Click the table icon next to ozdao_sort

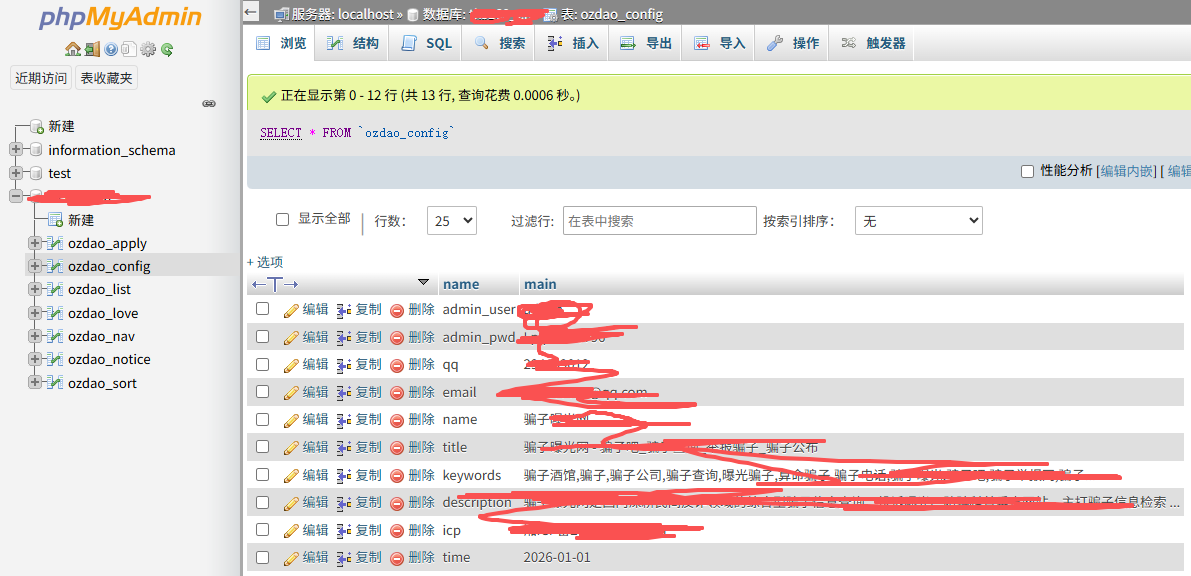click(x=54, y=383)
